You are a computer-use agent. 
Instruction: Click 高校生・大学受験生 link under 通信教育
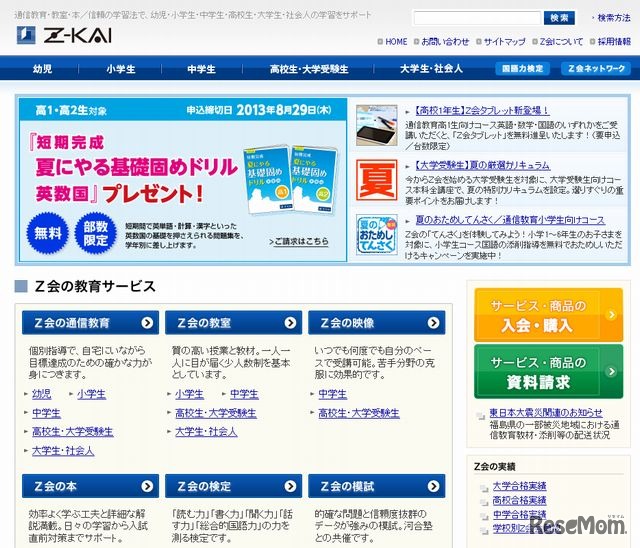coord(73,432)
